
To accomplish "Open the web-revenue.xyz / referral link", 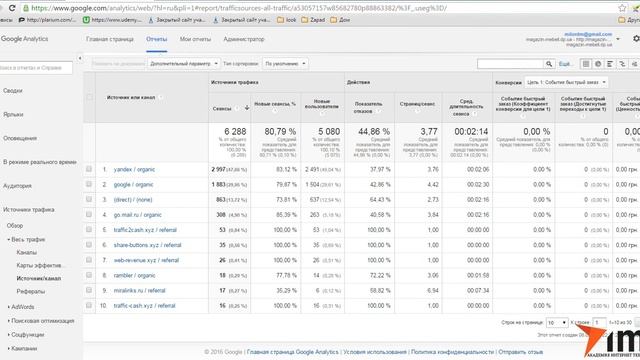I will tap(146, 260).
